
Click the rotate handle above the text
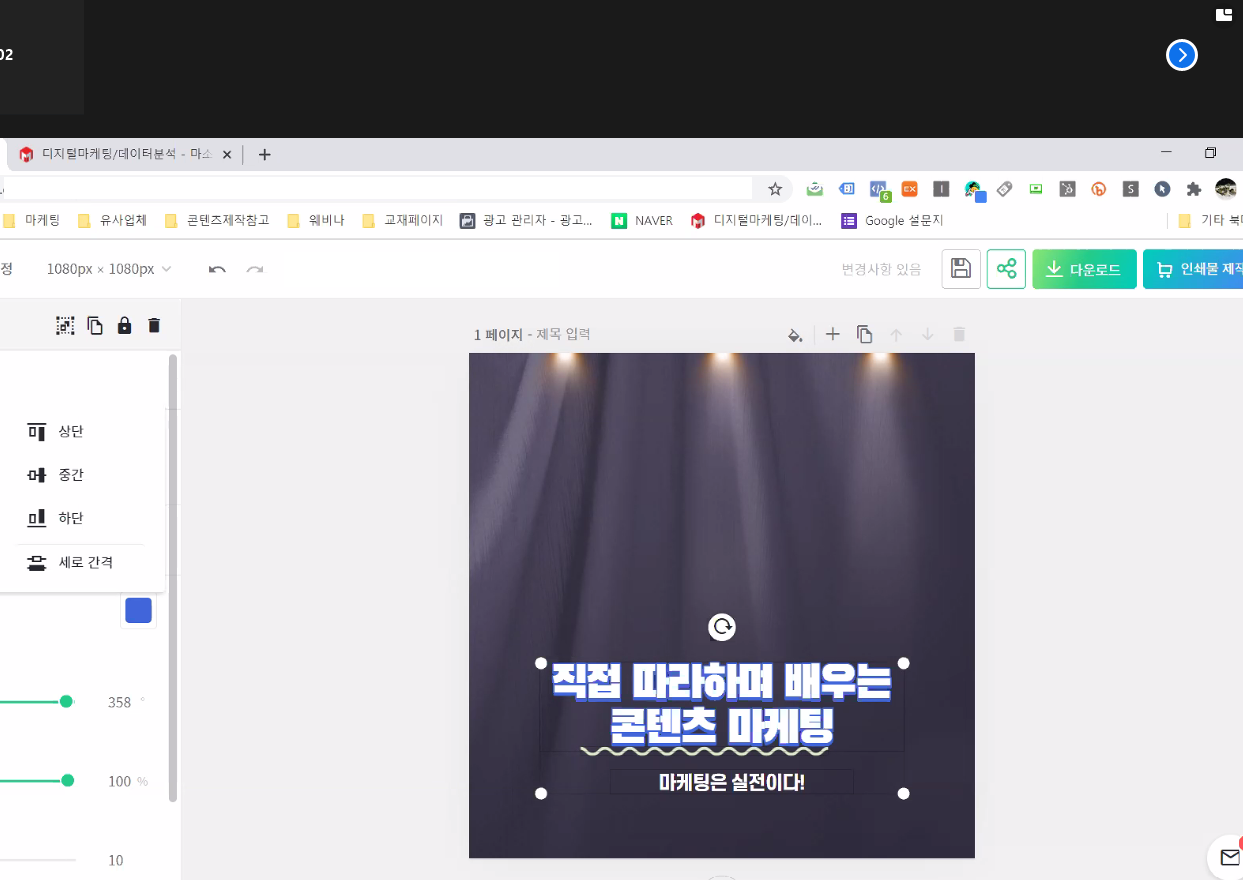click(721, 627)
